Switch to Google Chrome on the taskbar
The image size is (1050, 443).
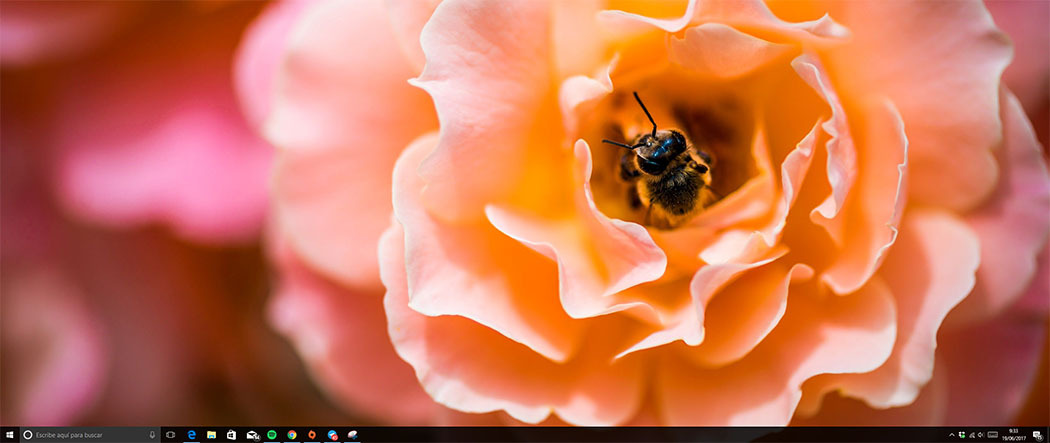(x=292, y=435)
